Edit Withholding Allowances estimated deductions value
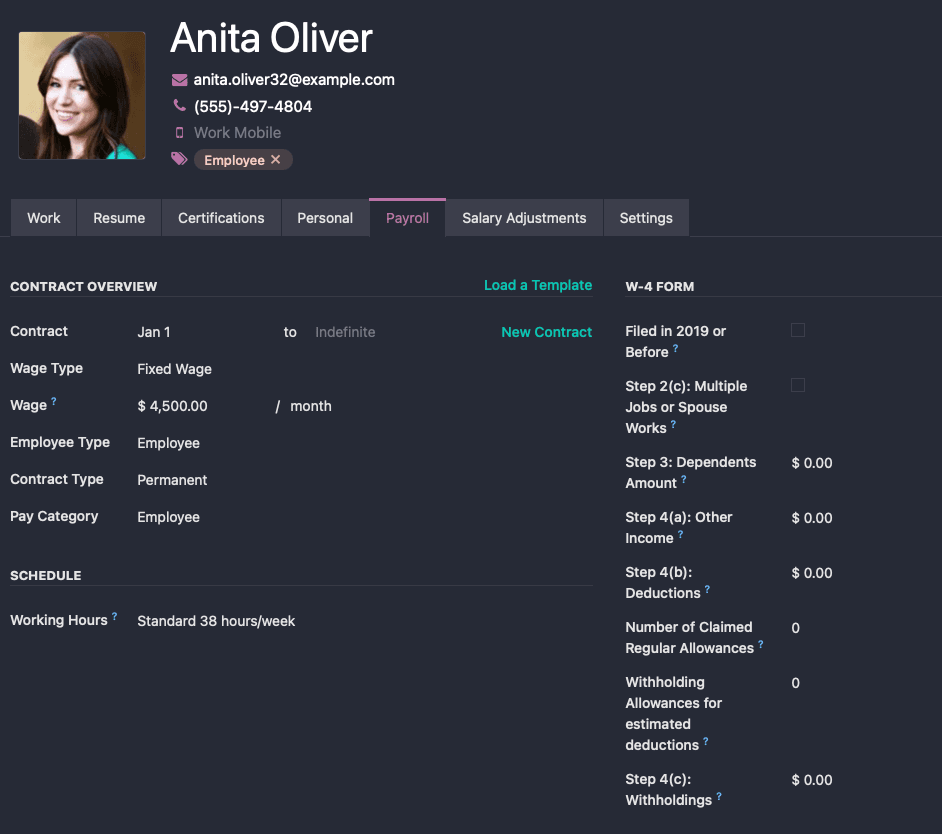Screen dimensions: 942x834 pos(795,683)
